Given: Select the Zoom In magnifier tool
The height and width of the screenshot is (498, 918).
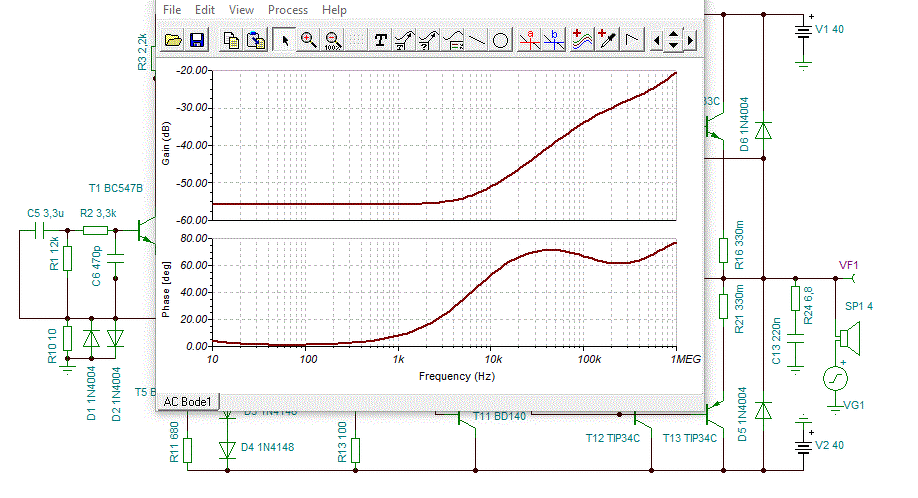Looking at the screenshot, I should click(309, 40).
